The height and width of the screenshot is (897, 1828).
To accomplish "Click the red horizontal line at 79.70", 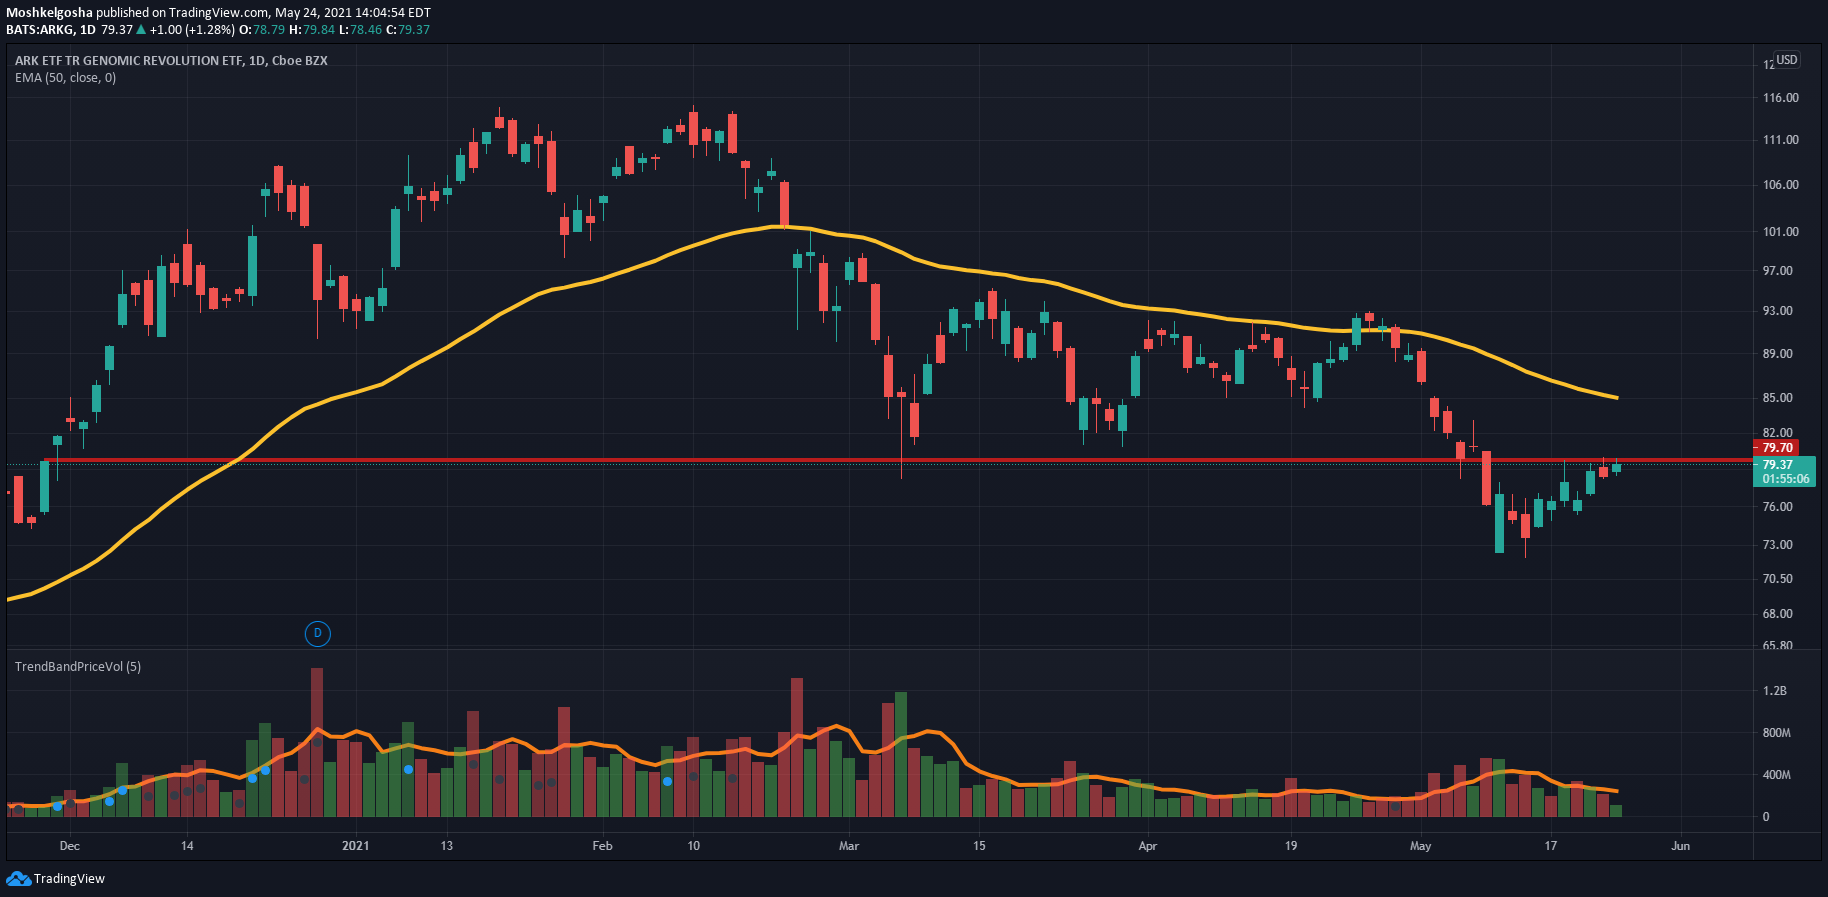I will pos(898,460).
